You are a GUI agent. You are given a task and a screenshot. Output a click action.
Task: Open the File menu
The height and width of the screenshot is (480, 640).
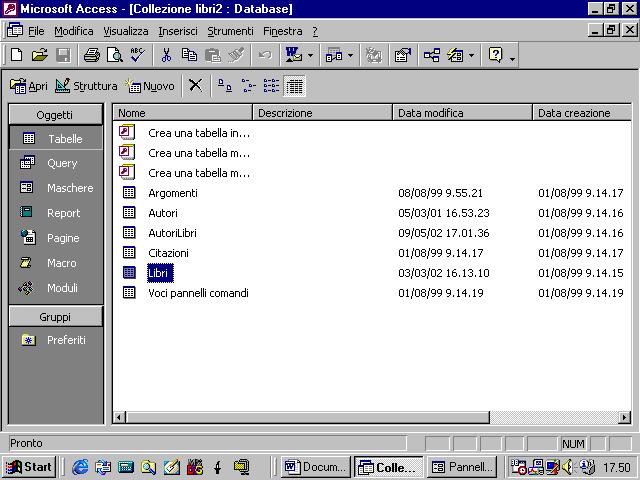(36, 31)
